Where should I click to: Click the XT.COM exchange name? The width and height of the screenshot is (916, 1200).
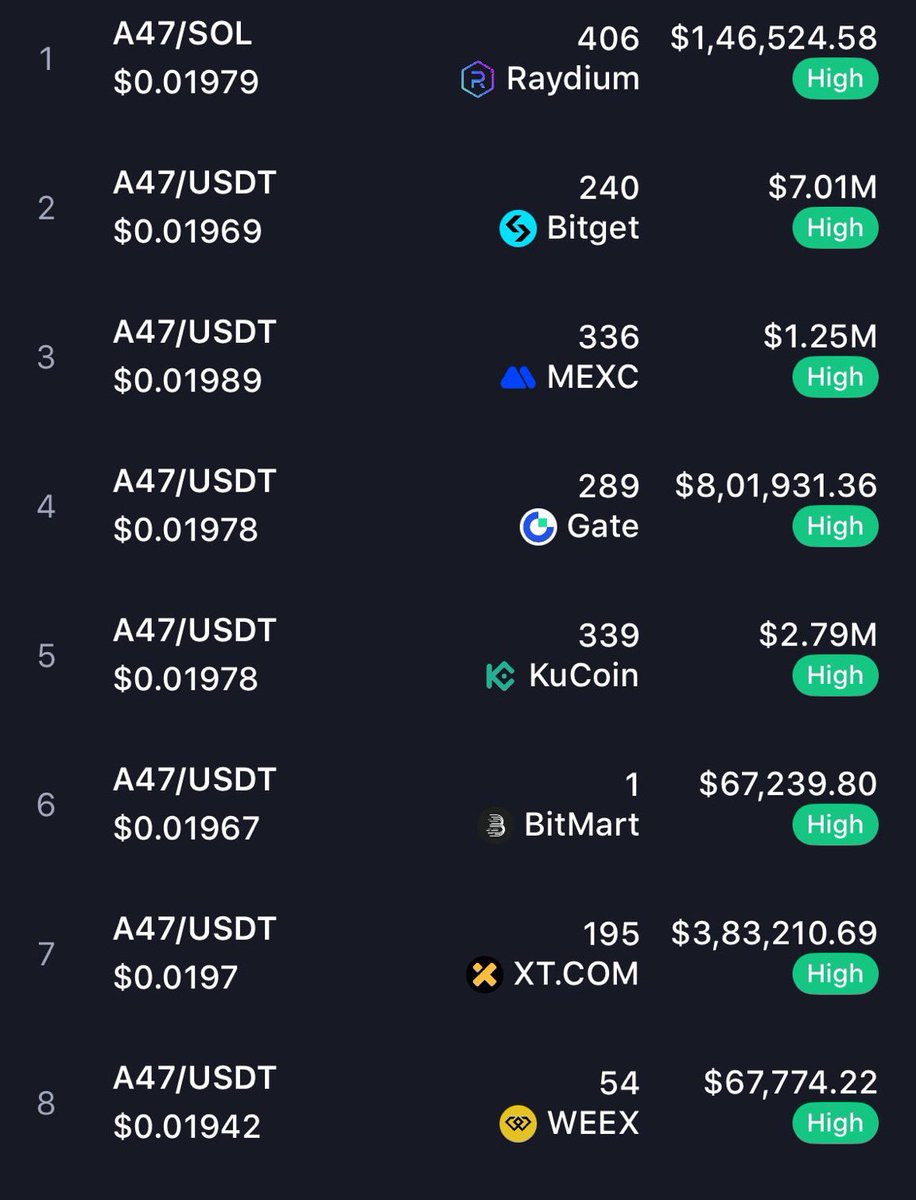point(576,975)
